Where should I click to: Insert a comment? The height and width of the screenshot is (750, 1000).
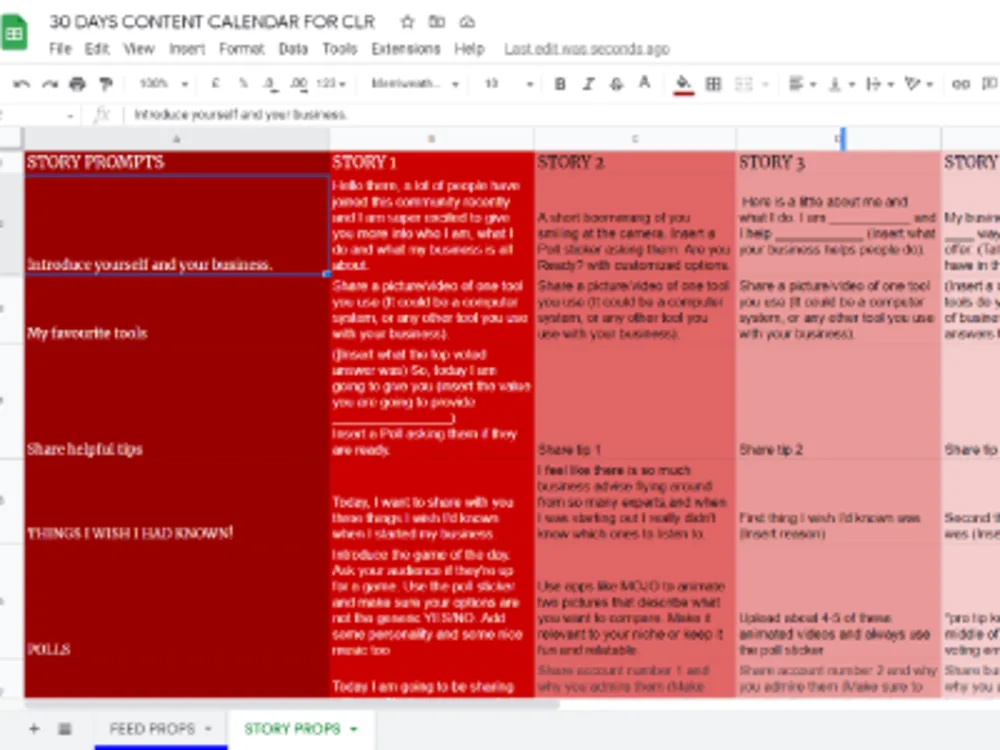coord(990,84)
